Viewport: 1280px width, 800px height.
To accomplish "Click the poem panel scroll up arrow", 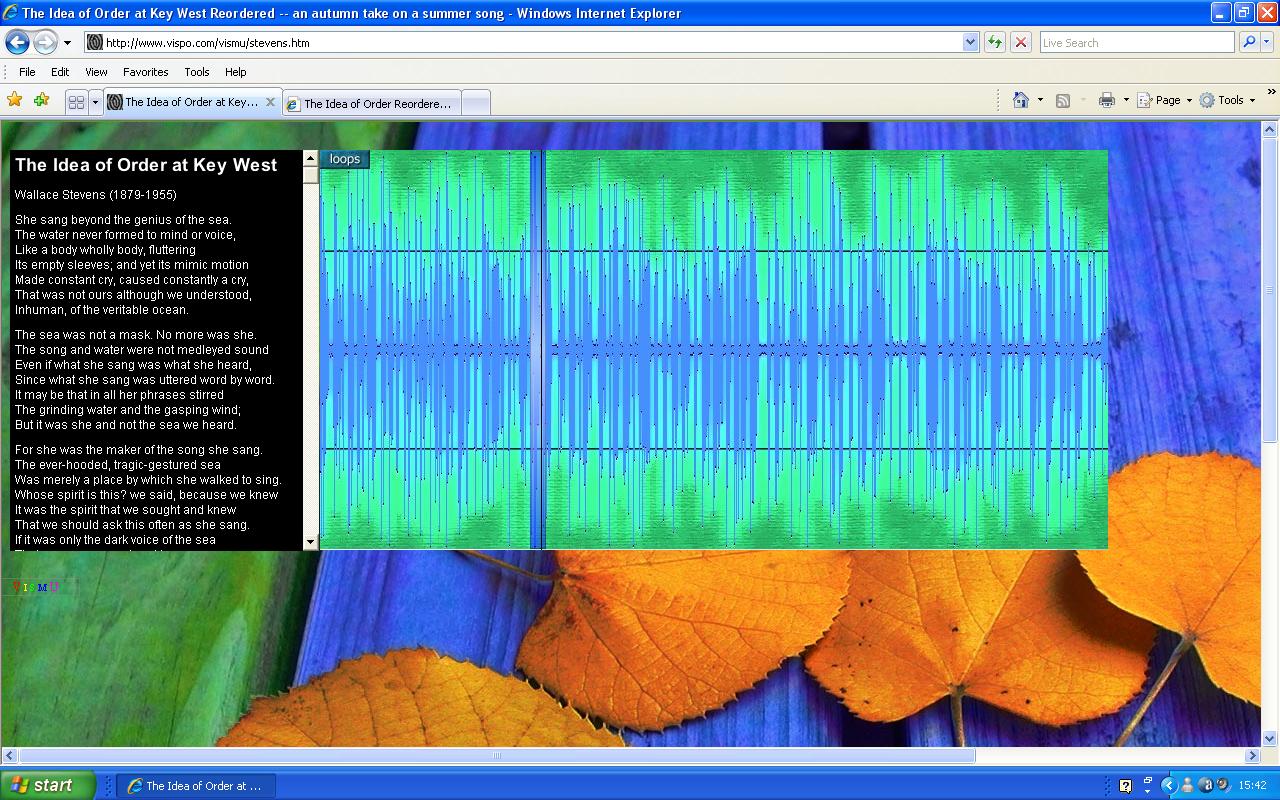I will 310,158.
